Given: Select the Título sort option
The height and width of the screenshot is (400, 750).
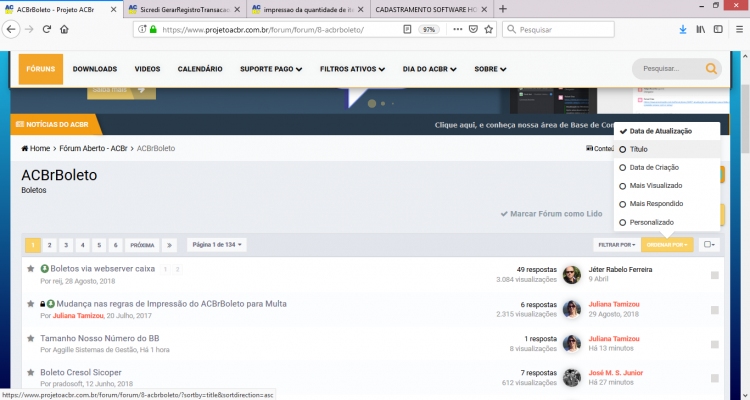Looking at the screenshot, I should 667,149.
